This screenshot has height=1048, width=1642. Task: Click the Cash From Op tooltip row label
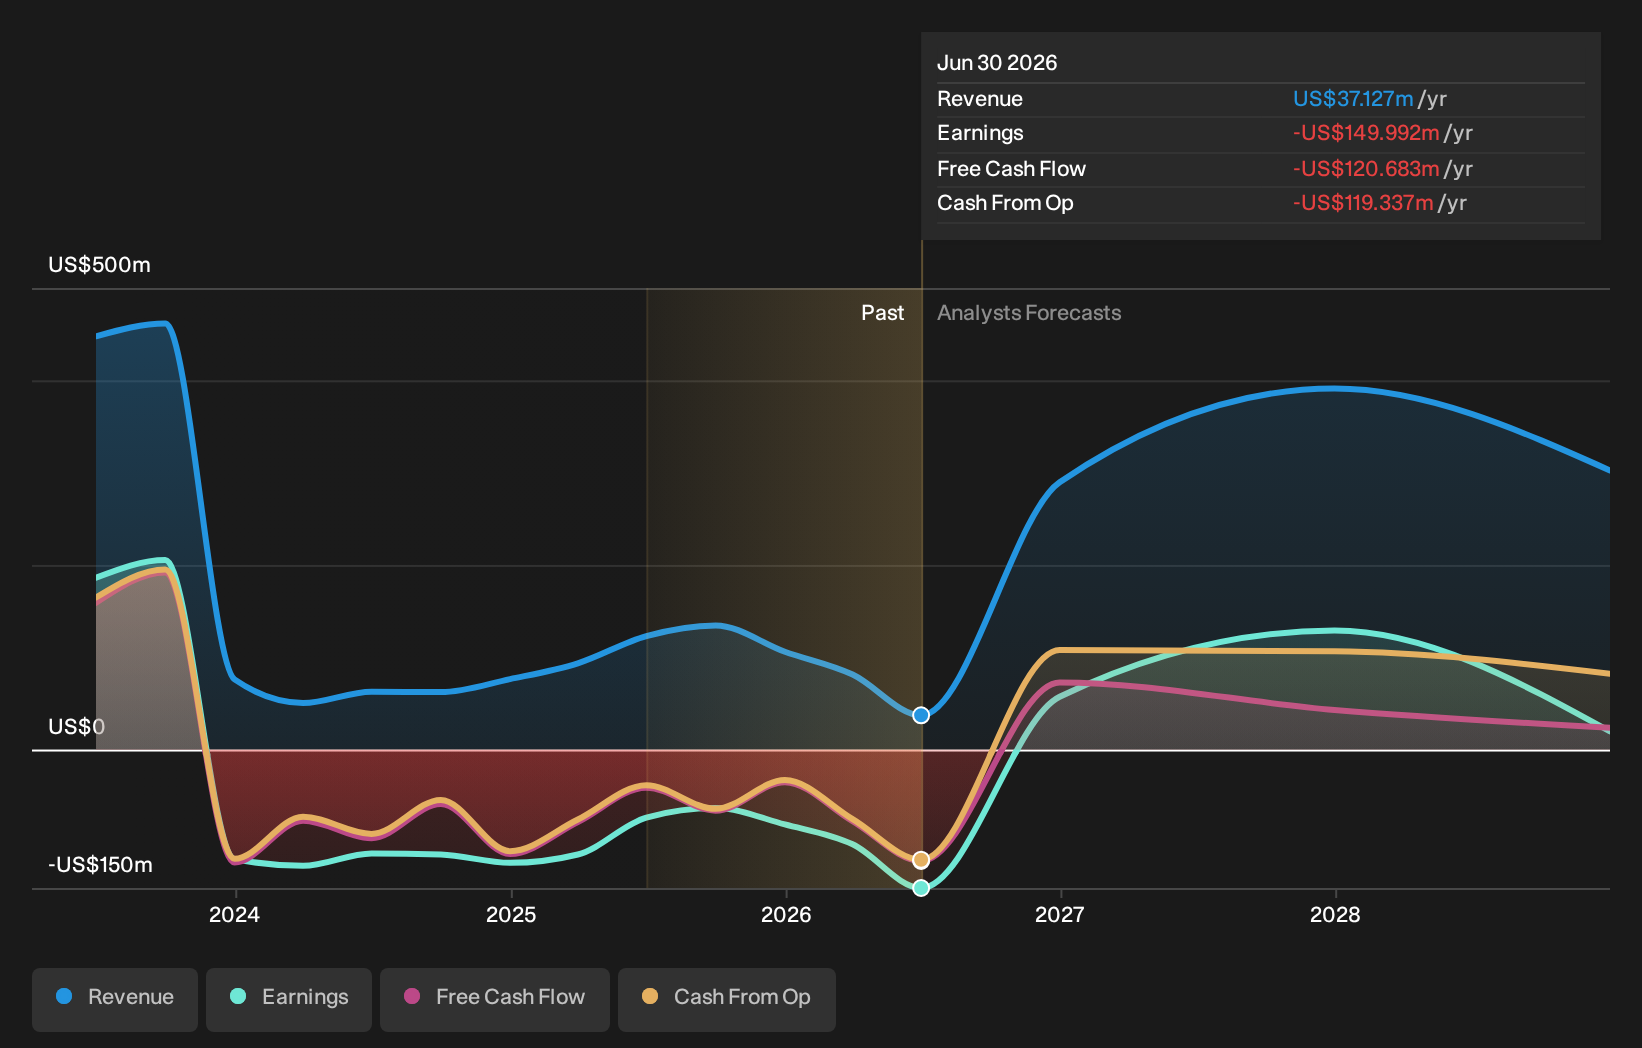pyautogui.click(x=1005, y=203)
